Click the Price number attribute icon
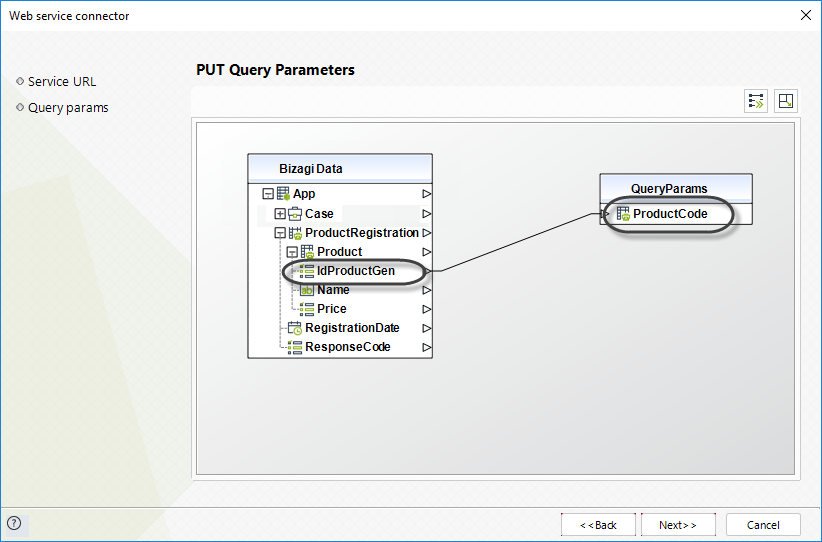The height and width of the screenshot is (542, 822). 307,309
